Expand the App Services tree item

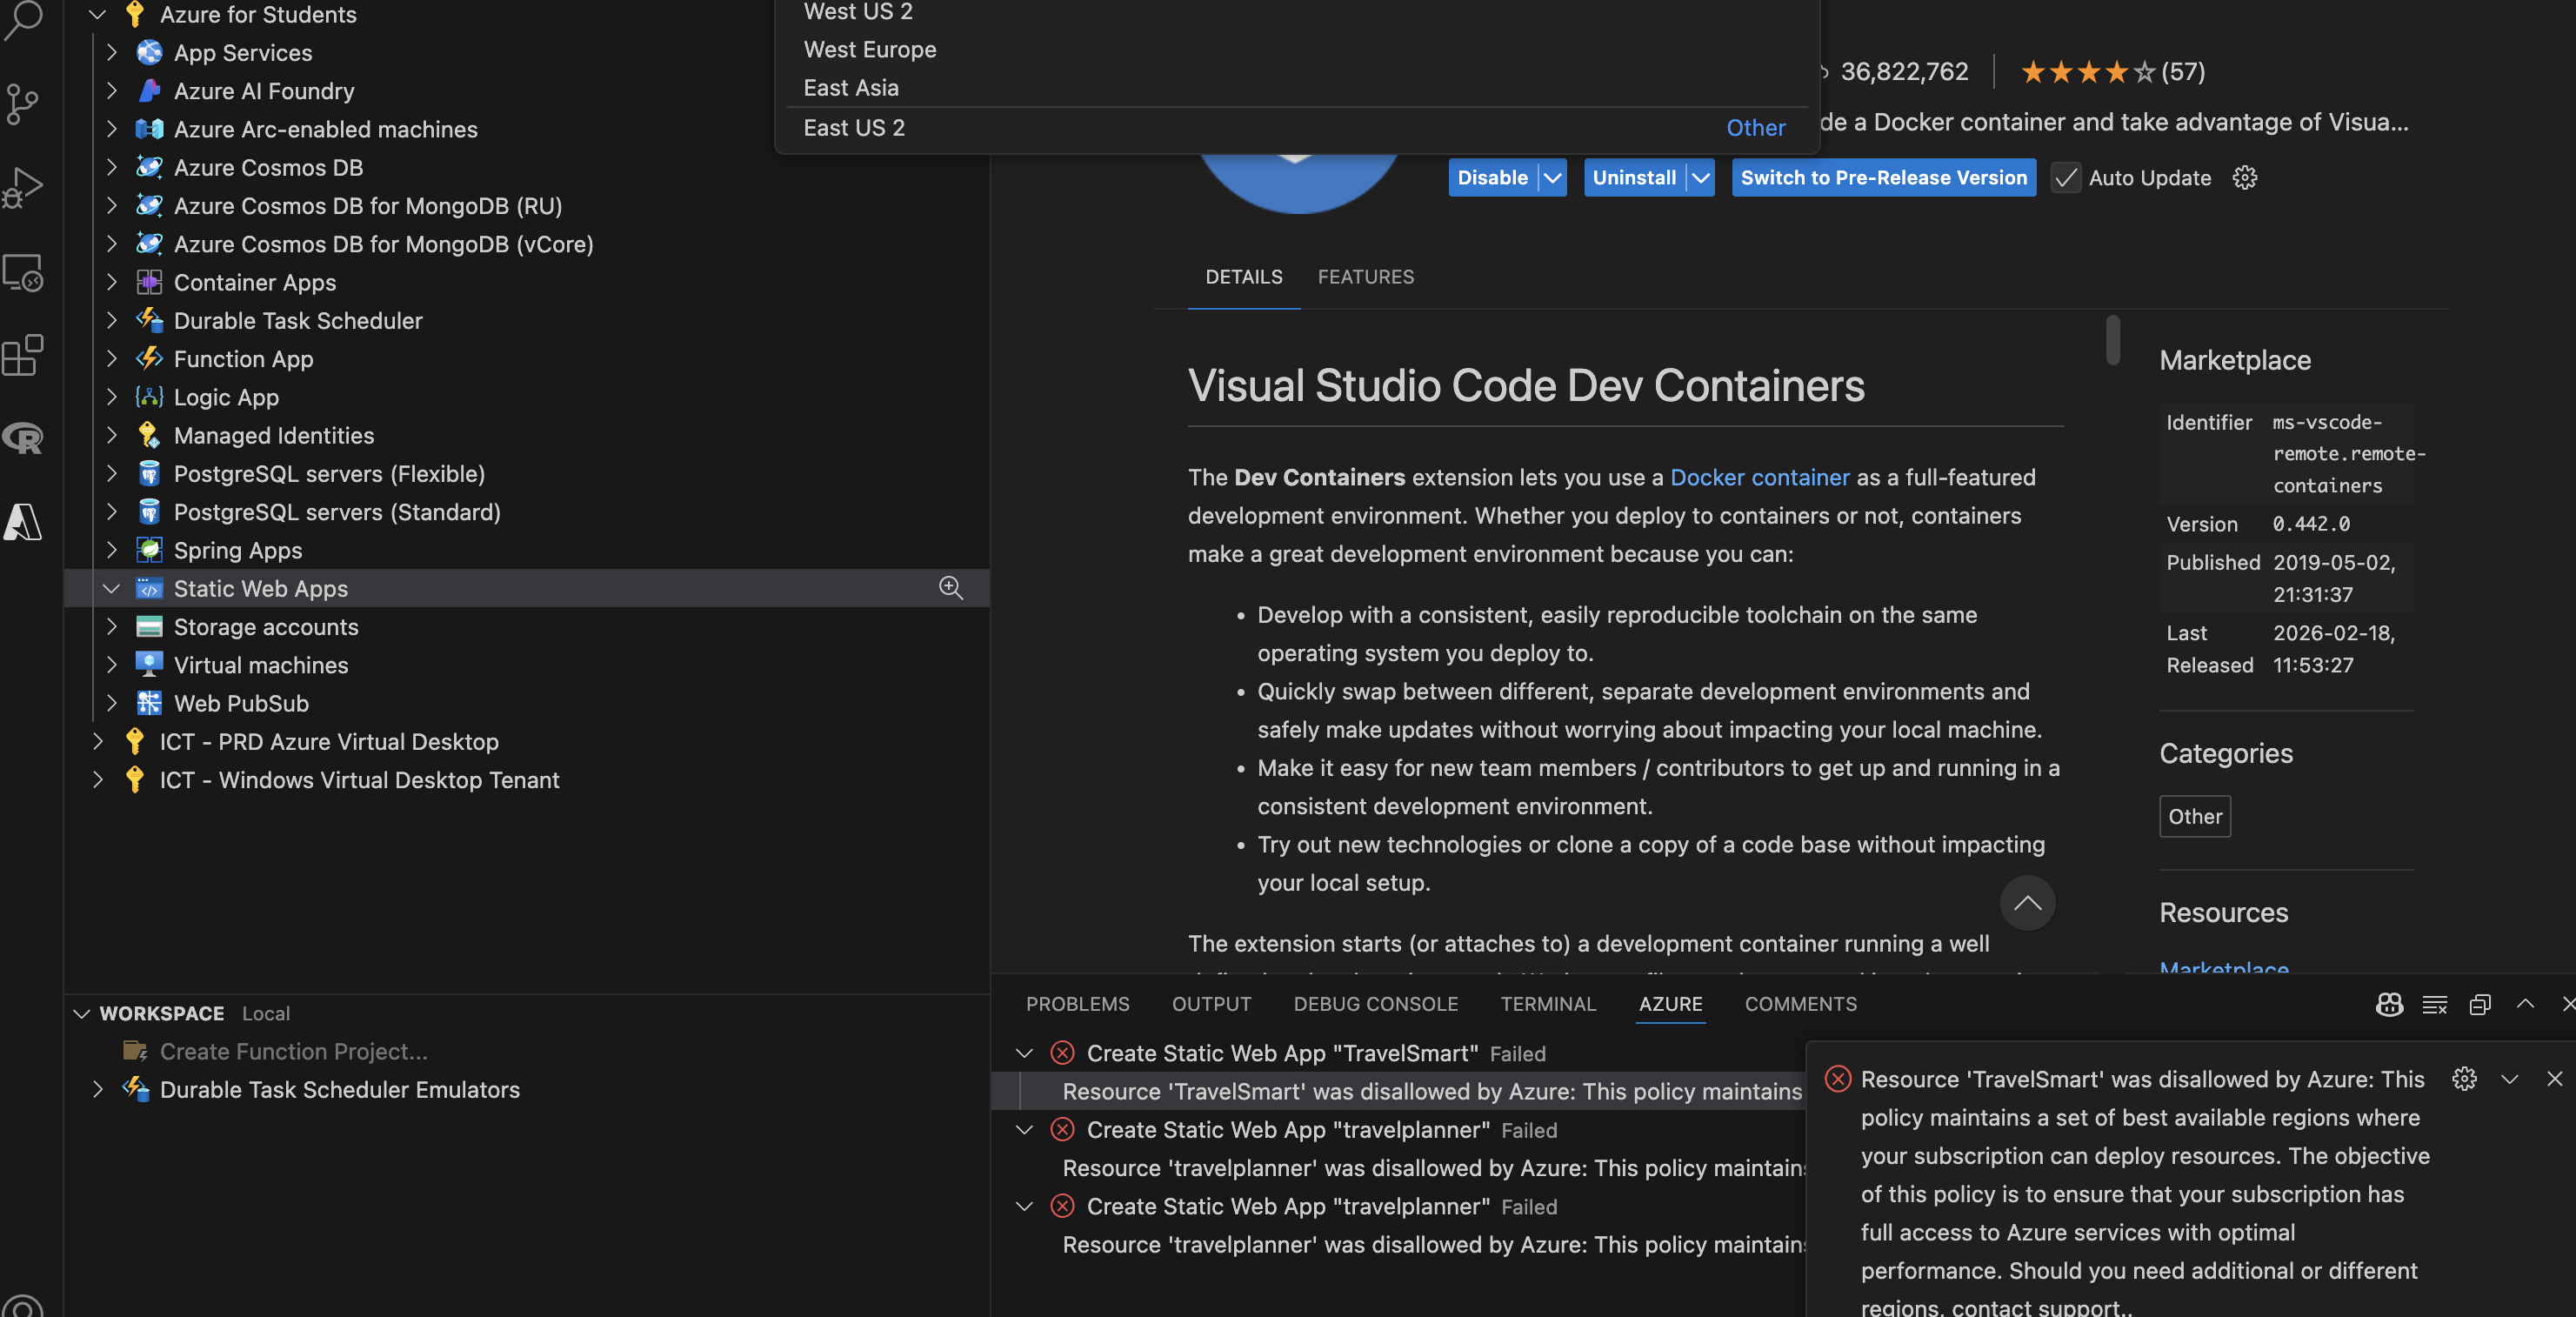coord(111,52)
